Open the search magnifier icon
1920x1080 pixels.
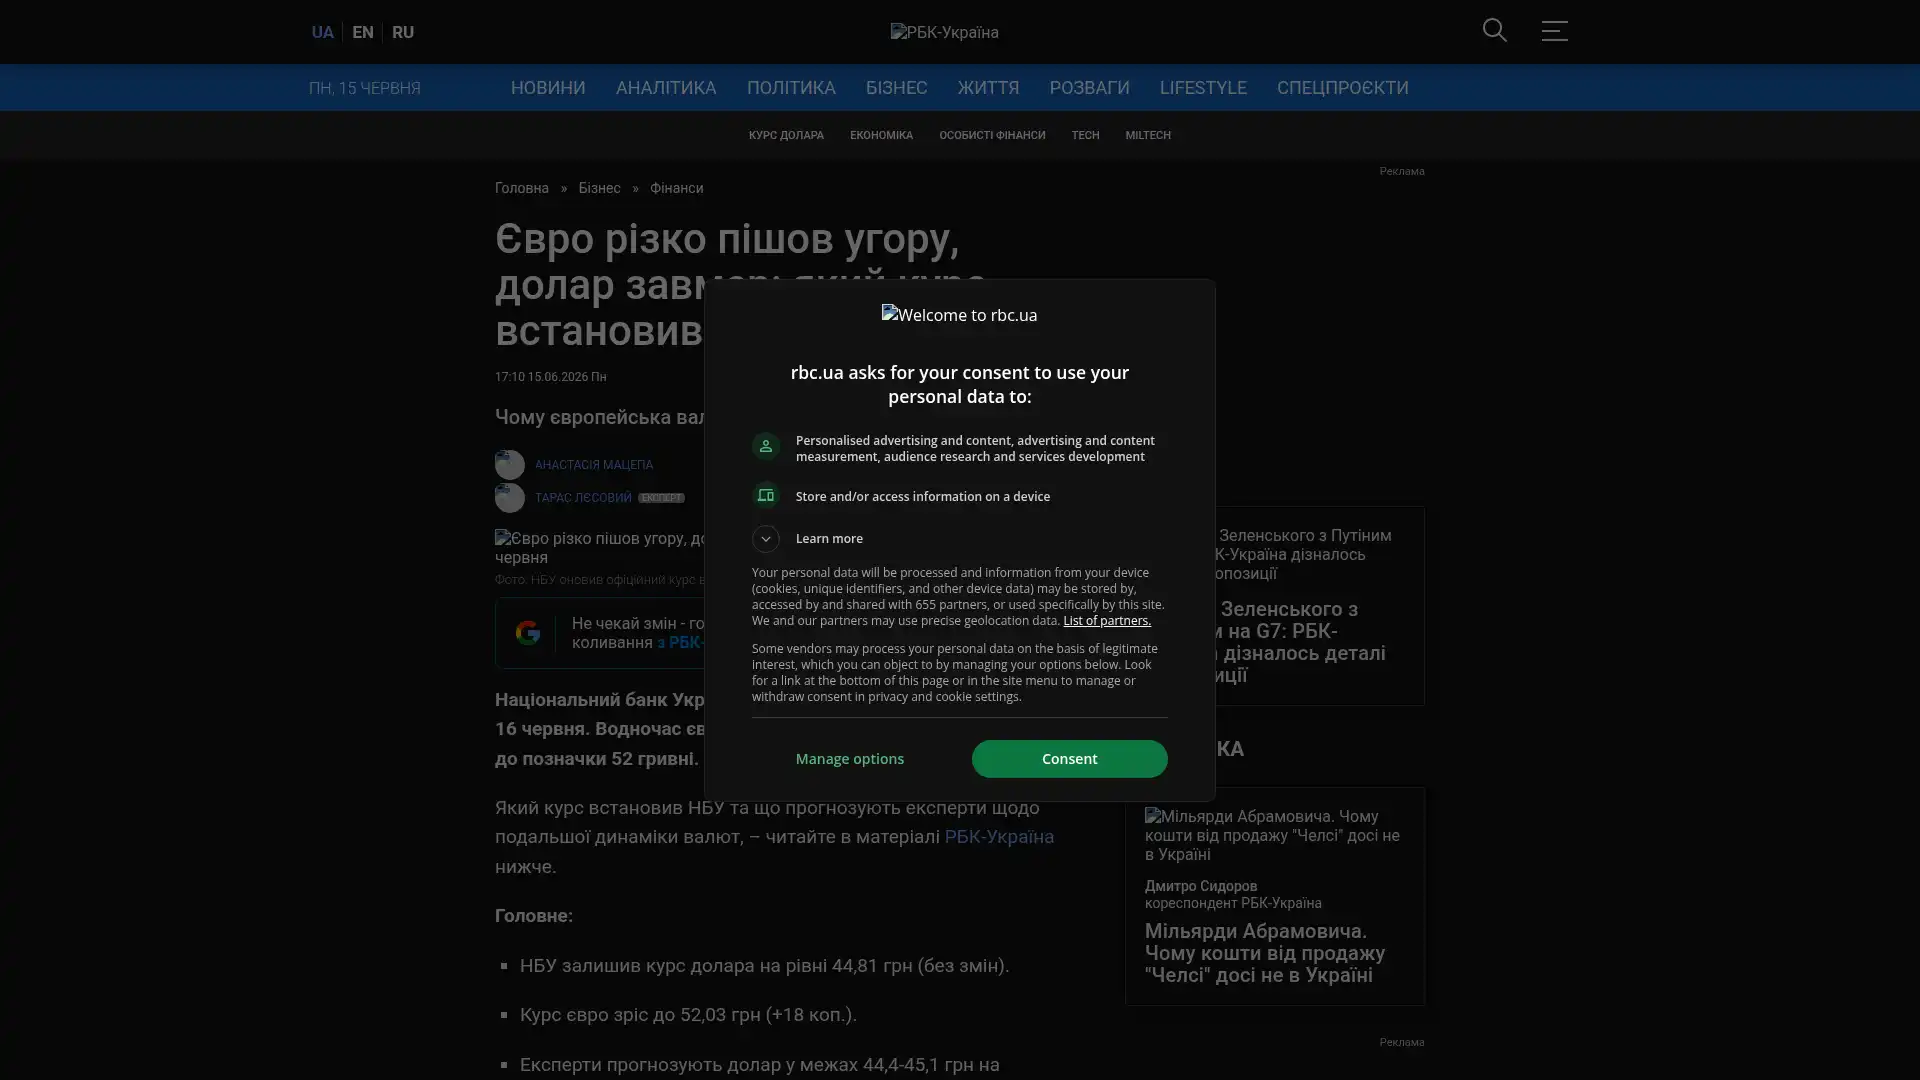point(1494,31)
